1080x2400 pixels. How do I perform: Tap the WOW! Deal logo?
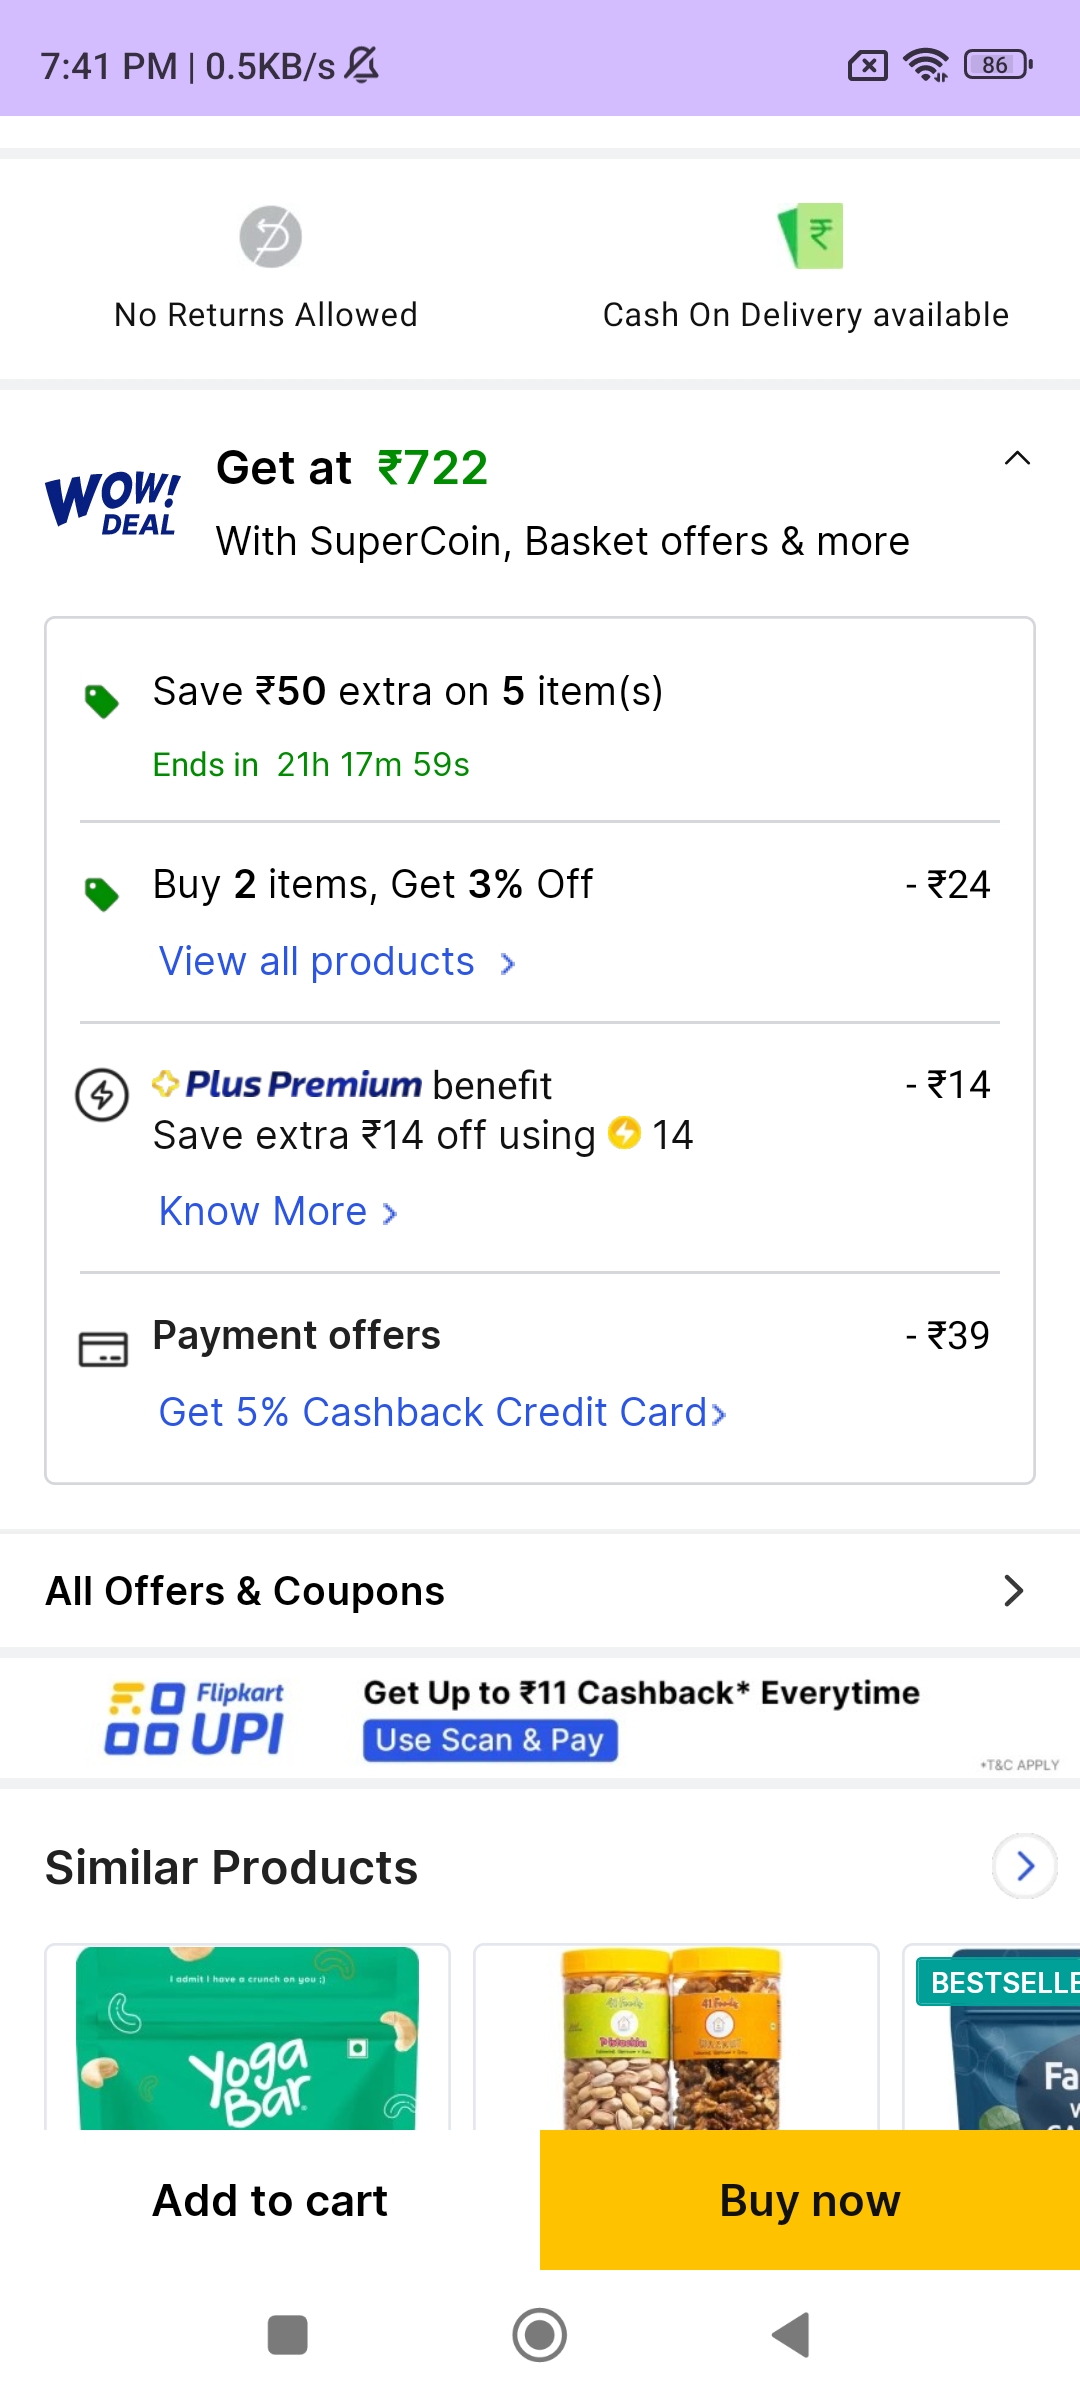(x=113, y=503)
